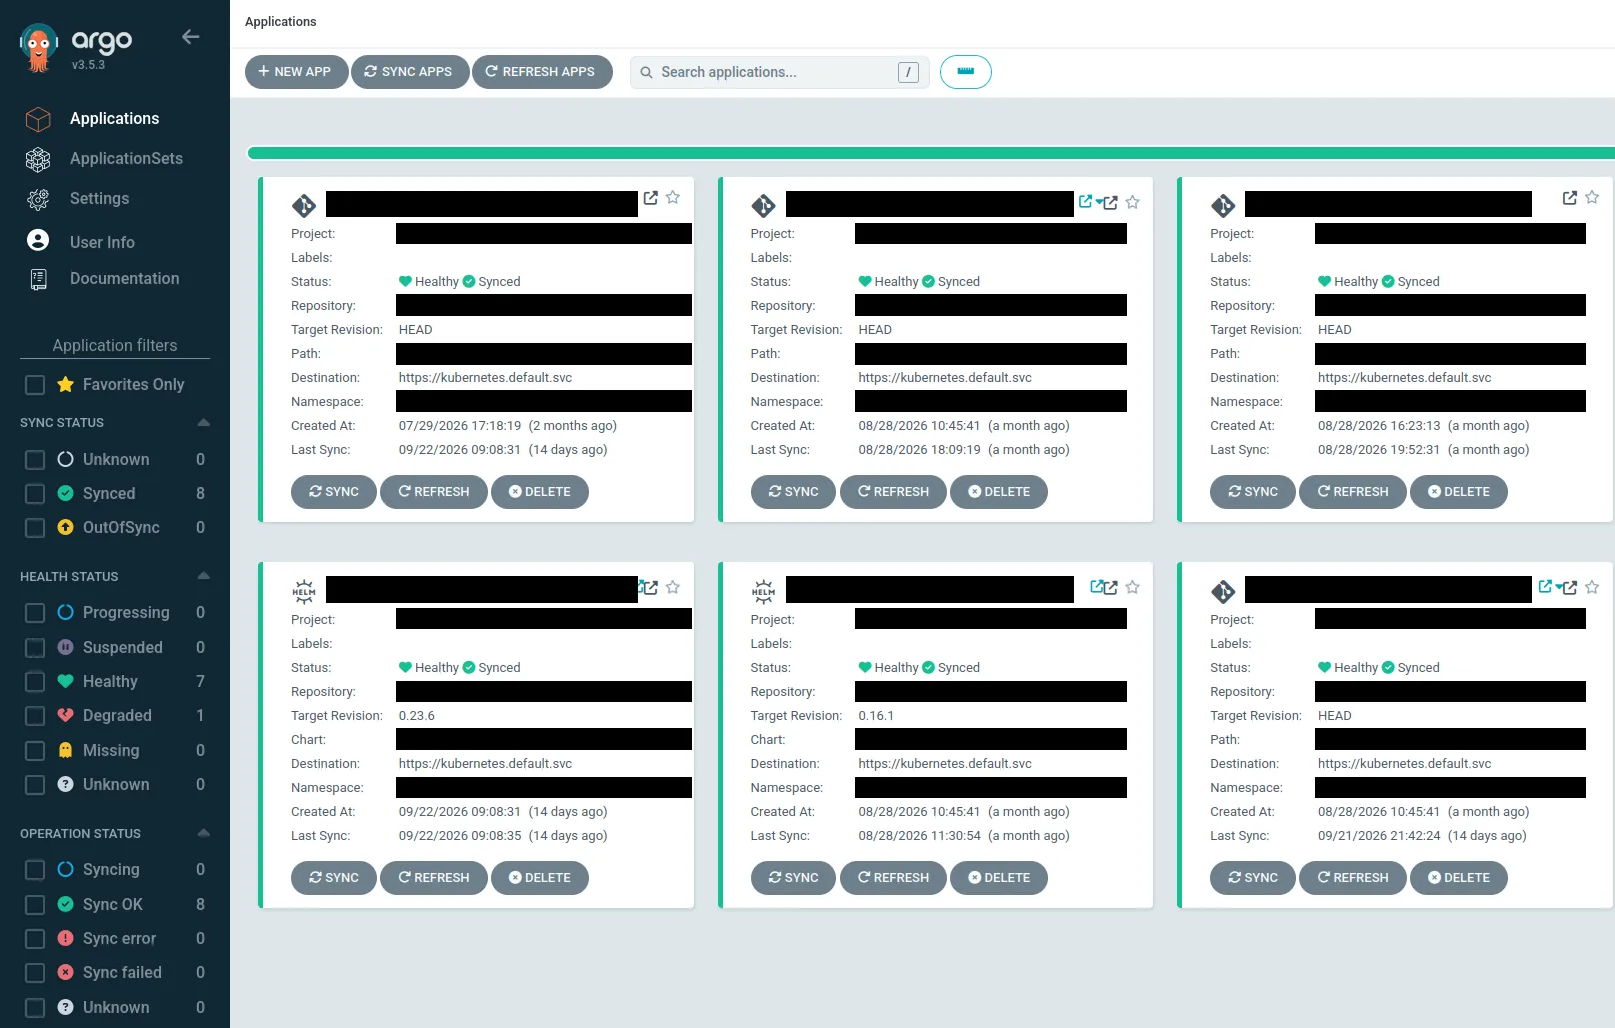
Task: Click the teal rounded toolbar button beside search
Action: pyautogui.click(x=965, y=72)
